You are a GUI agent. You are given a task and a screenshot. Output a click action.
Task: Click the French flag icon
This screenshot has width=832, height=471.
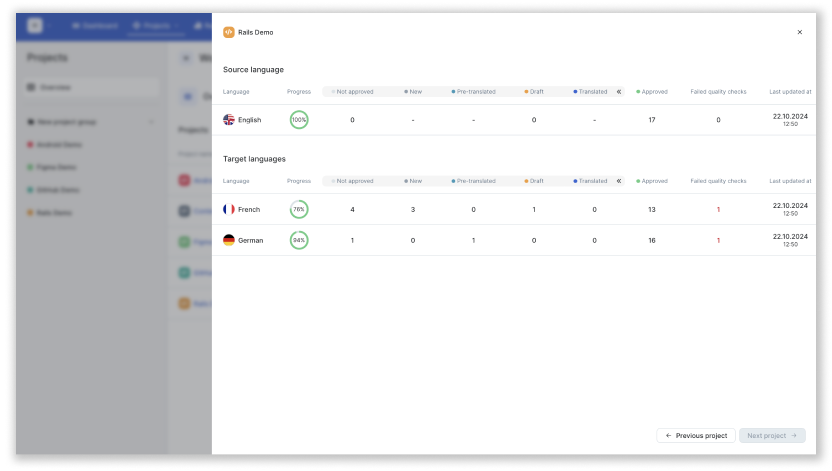click(x=229, y=210)
